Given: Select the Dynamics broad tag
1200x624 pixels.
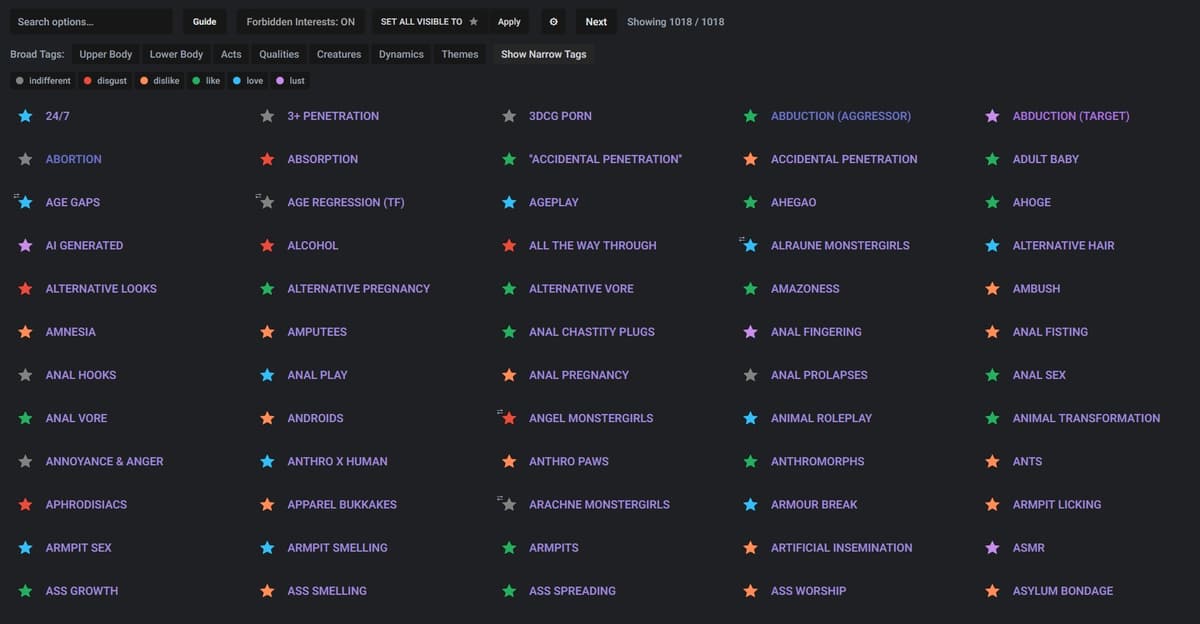Looking at the screenshot, I should [x=401, y=54].
